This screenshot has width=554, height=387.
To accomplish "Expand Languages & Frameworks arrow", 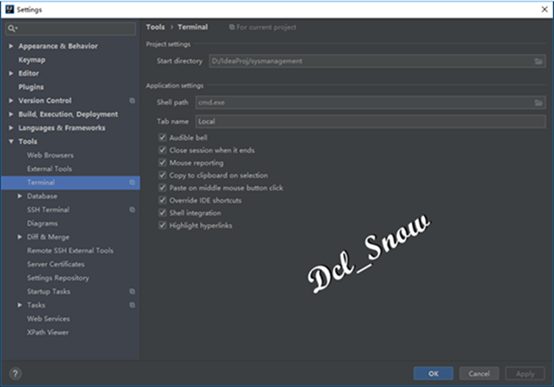I will tap(11, 128).
